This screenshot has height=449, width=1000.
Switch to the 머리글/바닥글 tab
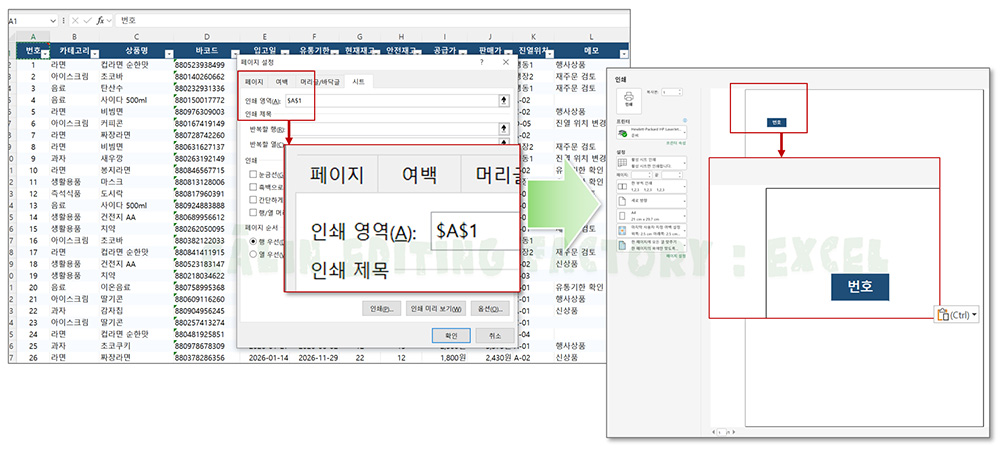[x=321, y=82]
